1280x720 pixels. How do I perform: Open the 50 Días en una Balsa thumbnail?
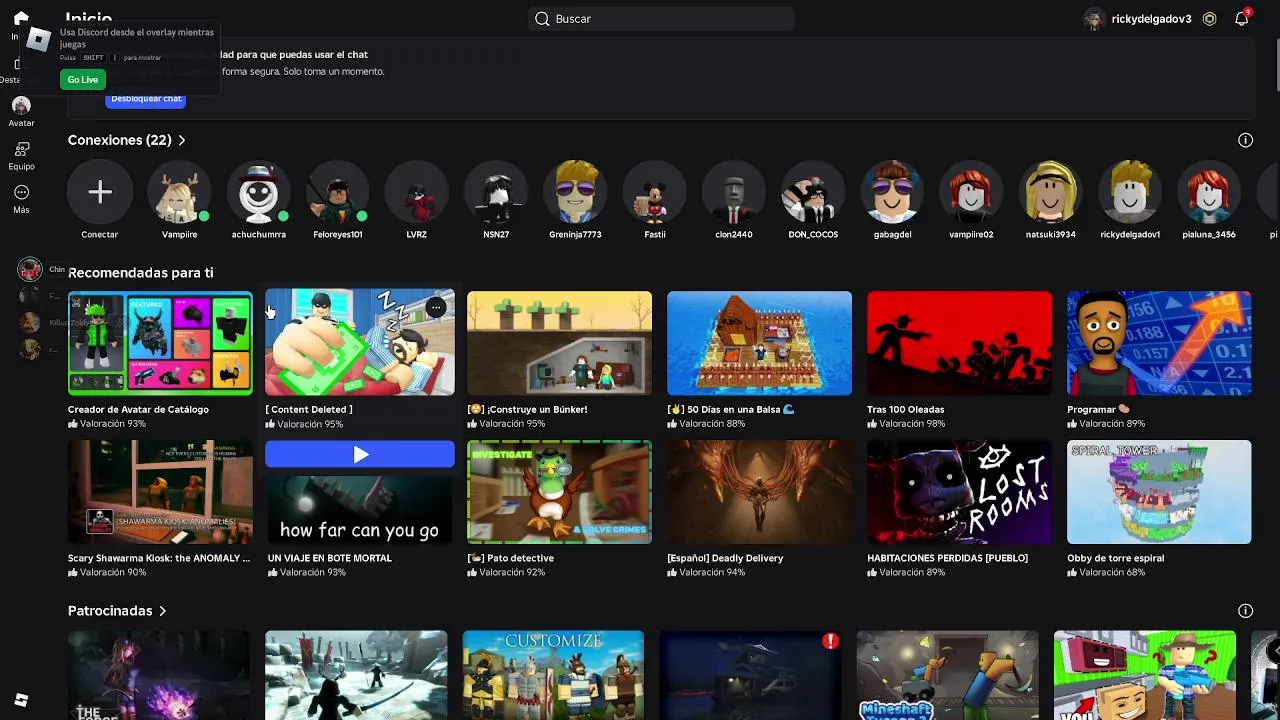point(759,343)
